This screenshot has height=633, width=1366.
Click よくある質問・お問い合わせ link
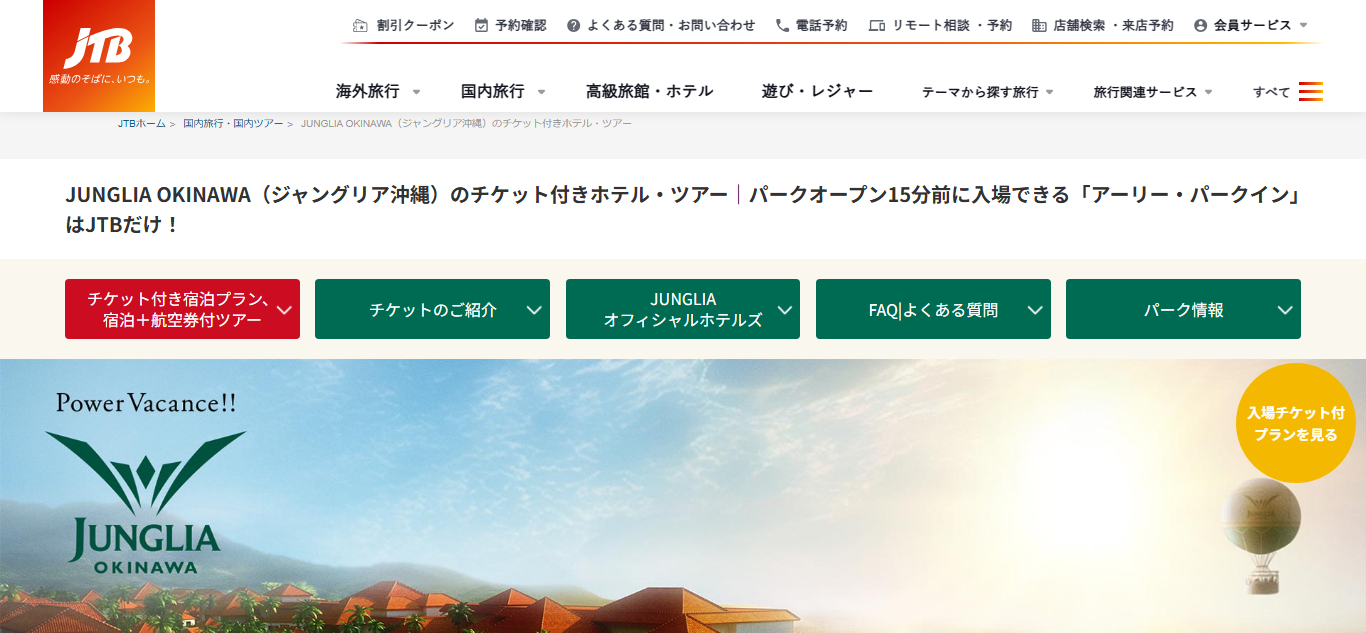[x=671, y=26]
